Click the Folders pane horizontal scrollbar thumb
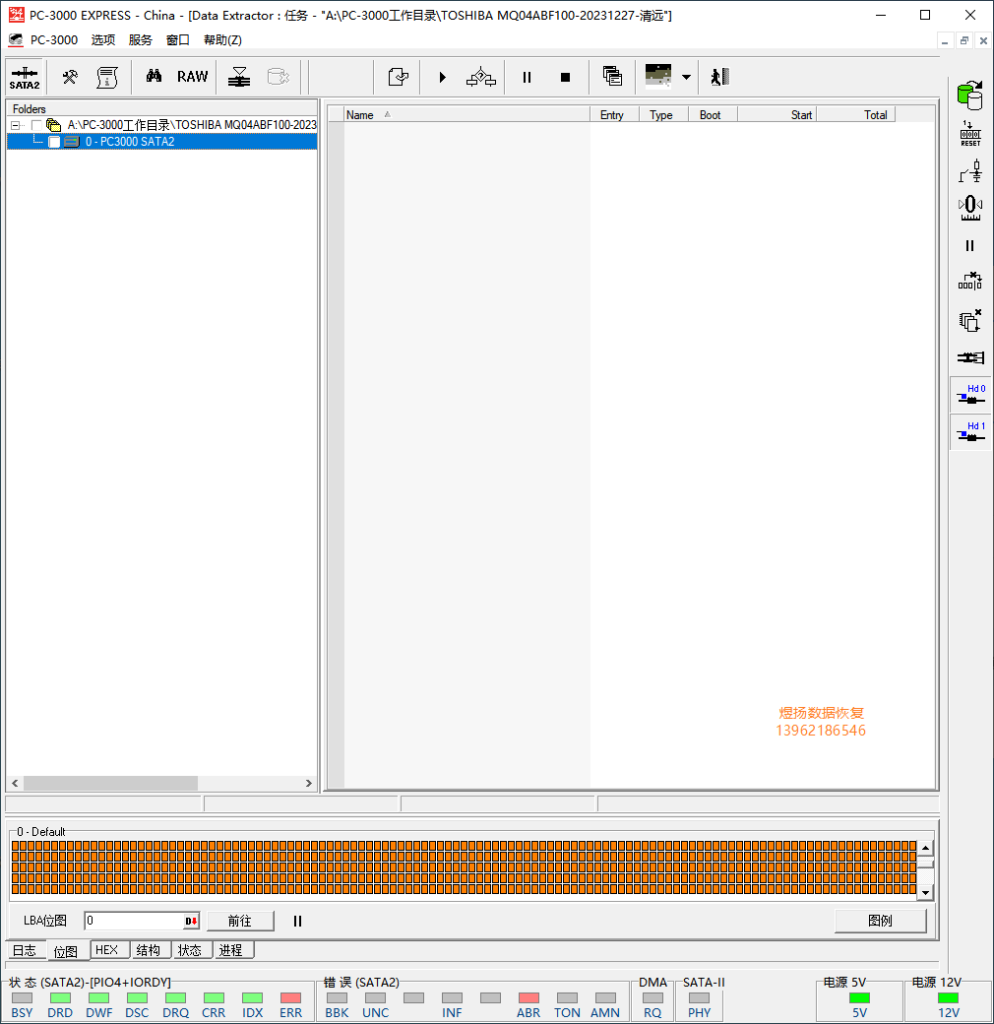Viewport: 994px width, 1024px height. tap(110, 783)
